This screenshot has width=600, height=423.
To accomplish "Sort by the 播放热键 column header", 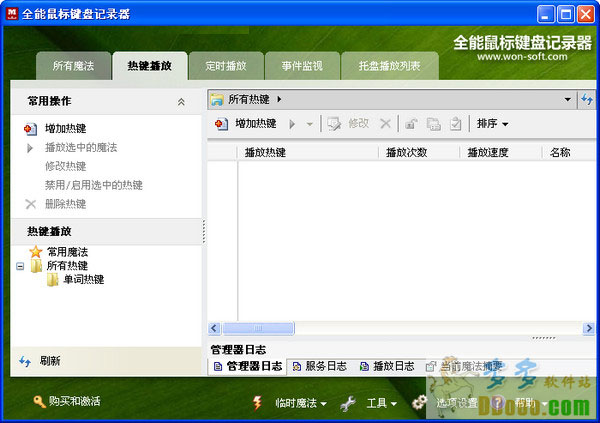I will (308, 153).
